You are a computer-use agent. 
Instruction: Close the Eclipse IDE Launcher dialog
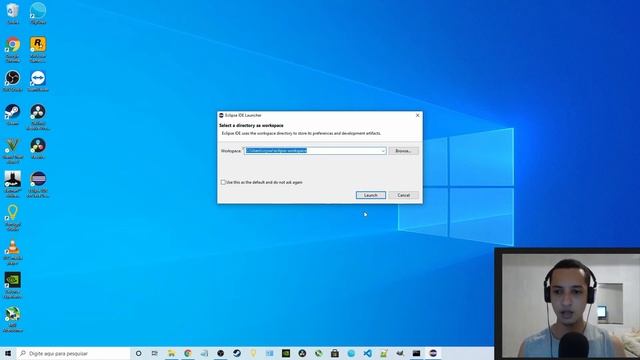pyautogui.click(x=417, y=116)
